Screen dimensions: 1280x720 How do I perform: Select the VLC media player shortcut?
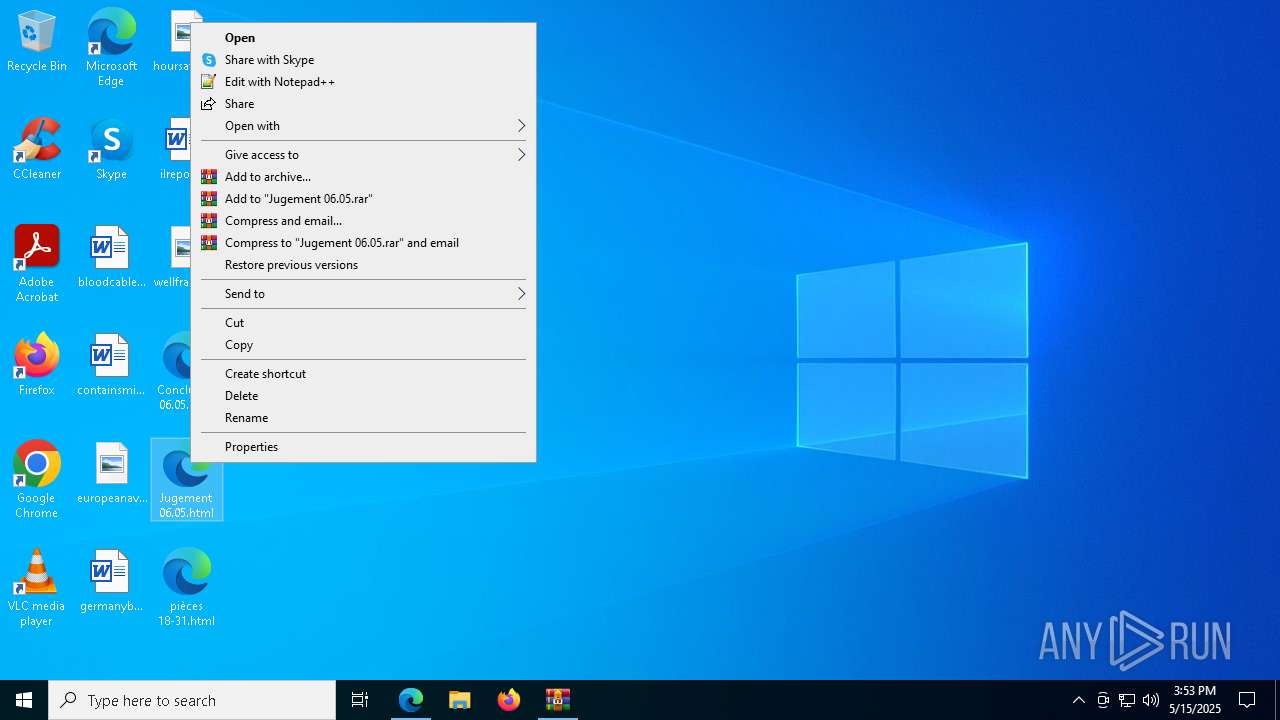pos(37,588)
